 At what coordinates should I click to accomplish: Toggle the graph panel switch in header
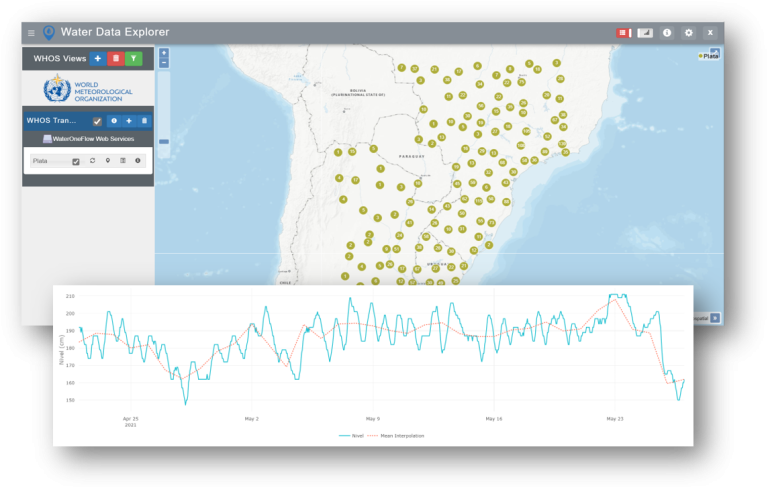[645, 33]
